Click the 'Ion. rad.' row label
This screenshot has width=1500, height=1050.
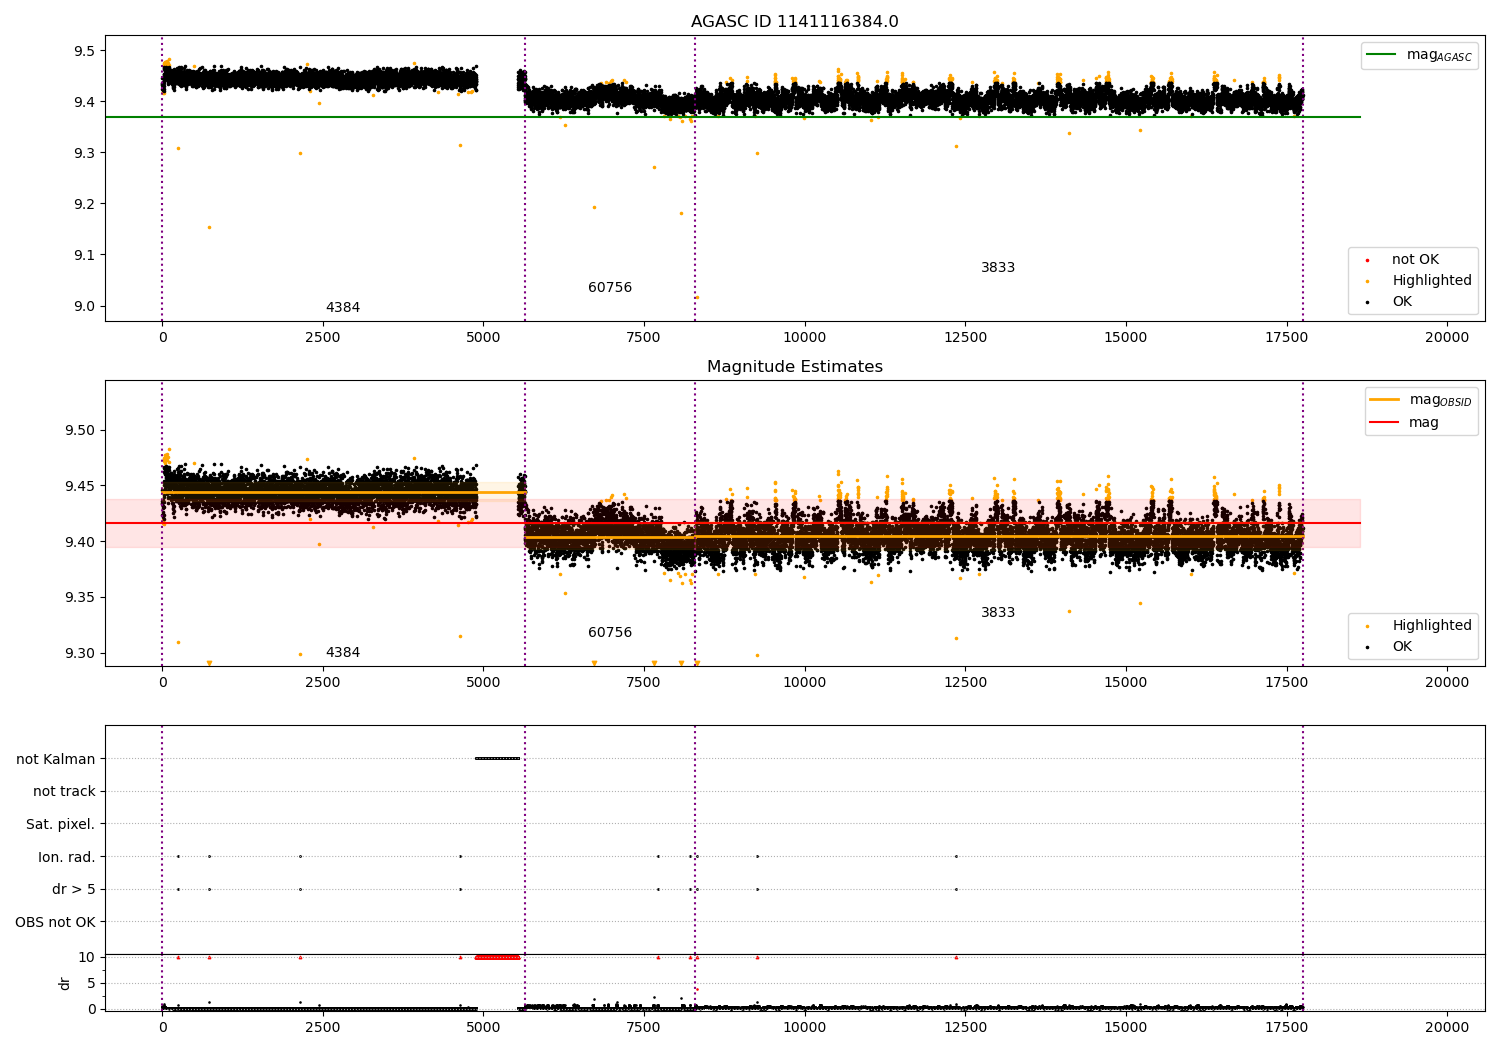click(67, 857)
